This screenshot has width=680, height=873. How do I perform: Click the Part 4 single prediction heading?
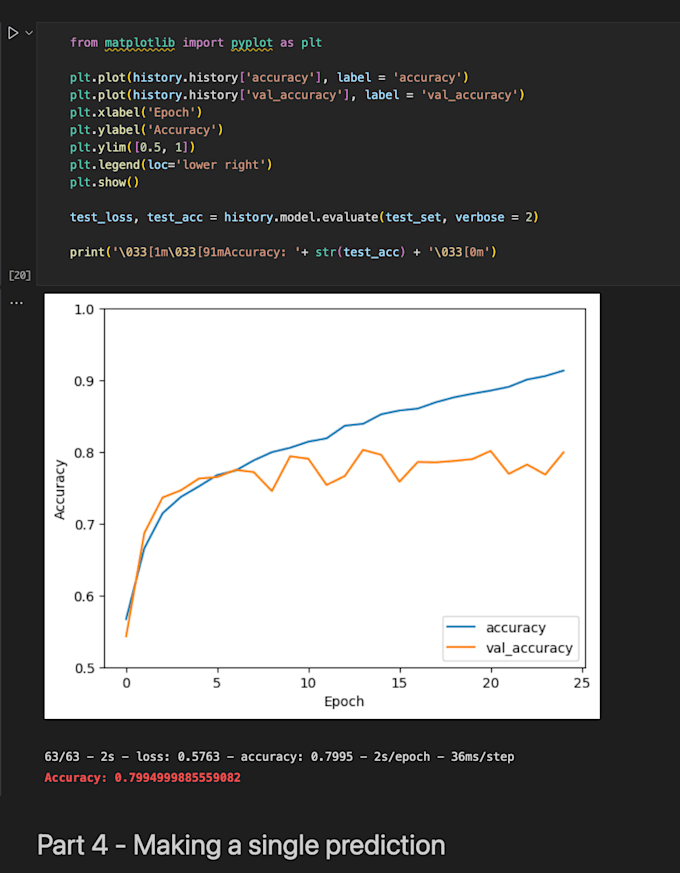240,845
